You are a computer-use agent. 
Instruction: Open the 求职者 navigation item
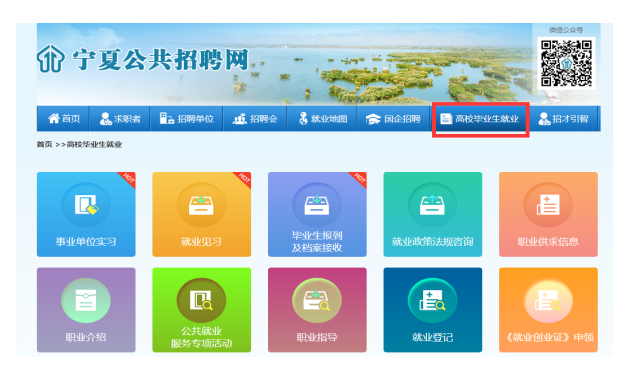(x=120, y=119)
